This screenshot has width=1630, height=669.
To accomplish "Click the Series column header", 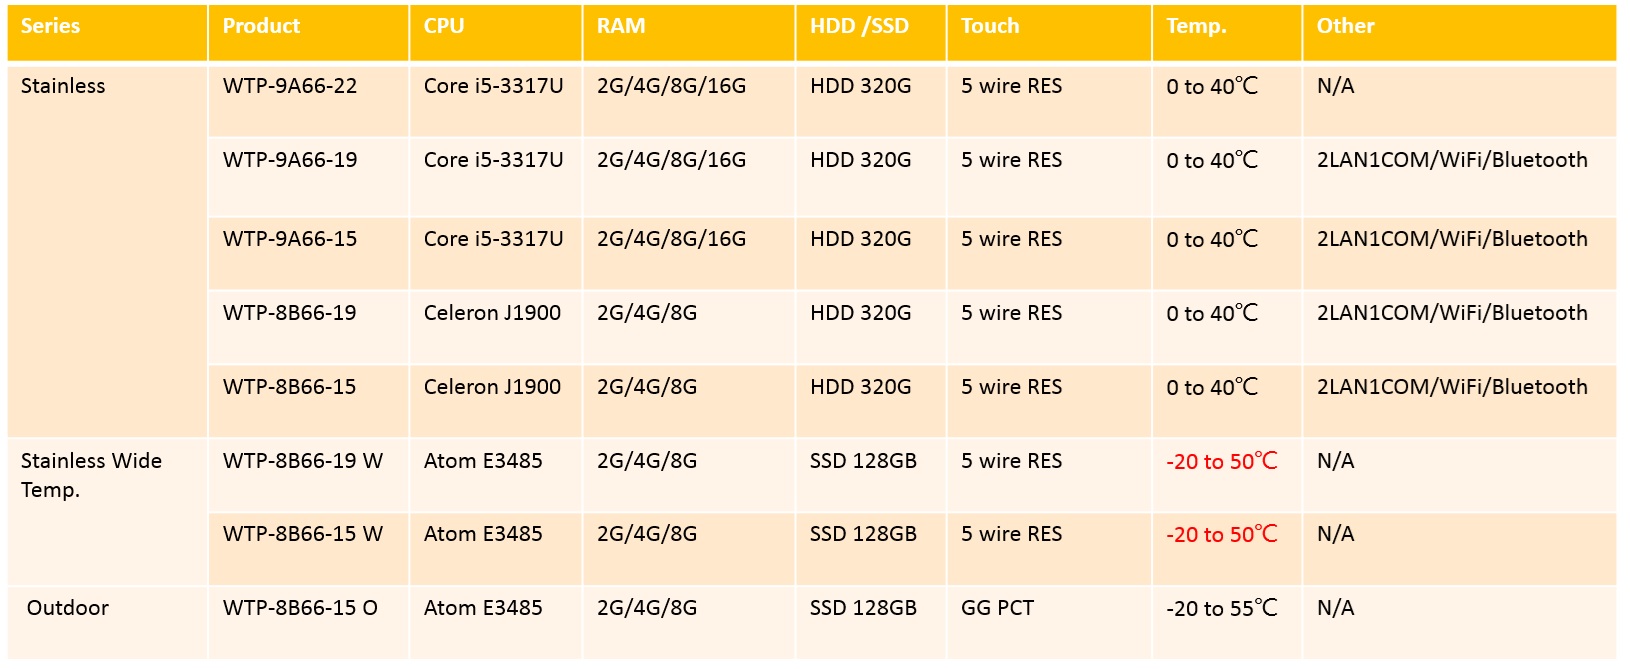I will coord(51,27).
